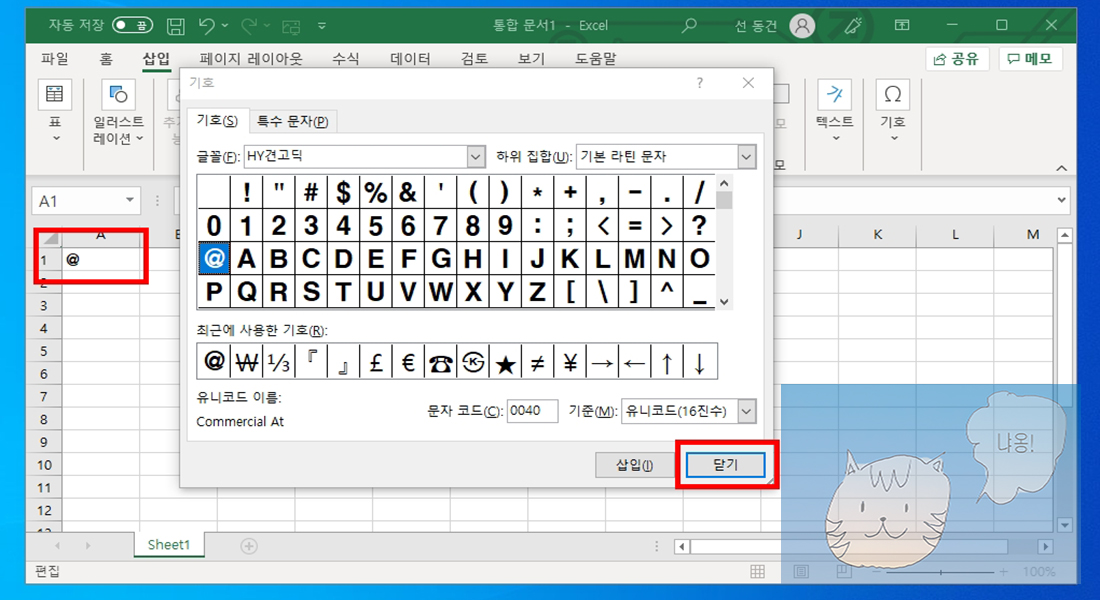This screenshot has width=1100, height=600.
Task: Select the & symbol in the grid
Action: (408, 192)
